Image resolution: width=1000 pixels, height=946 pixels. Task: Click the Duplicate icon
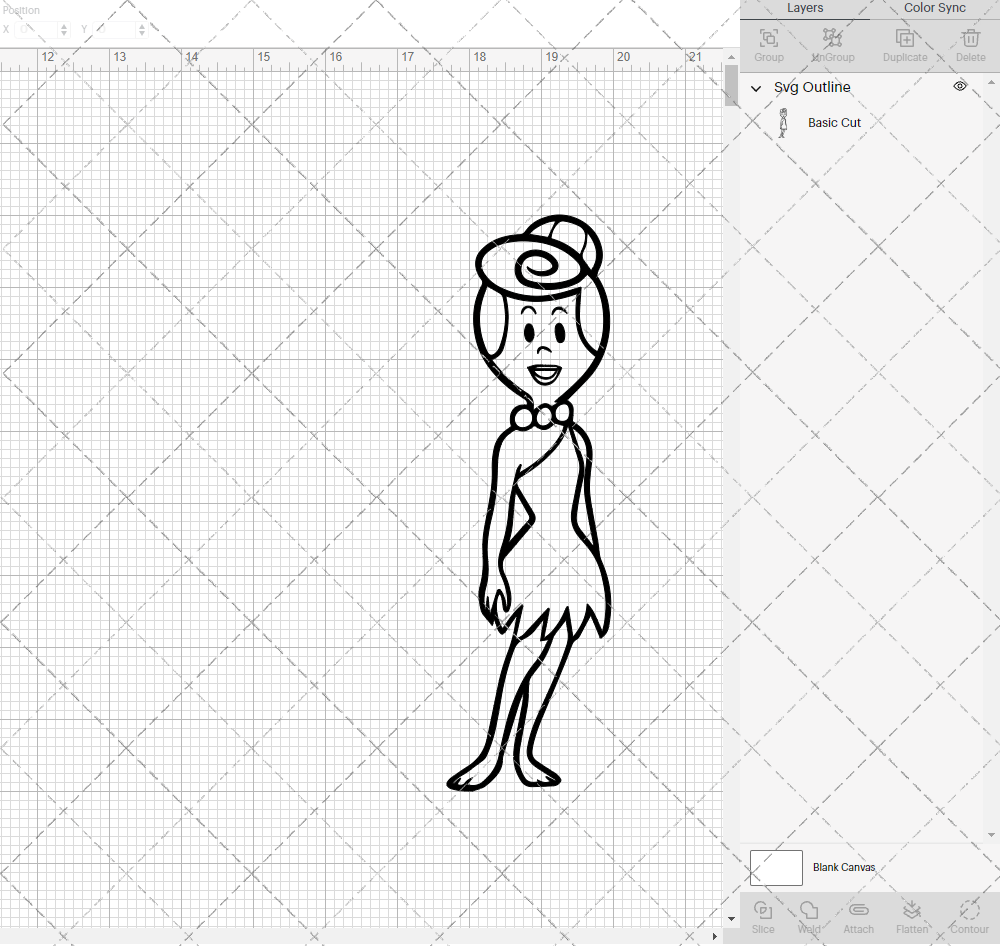(x=904, y=38)
